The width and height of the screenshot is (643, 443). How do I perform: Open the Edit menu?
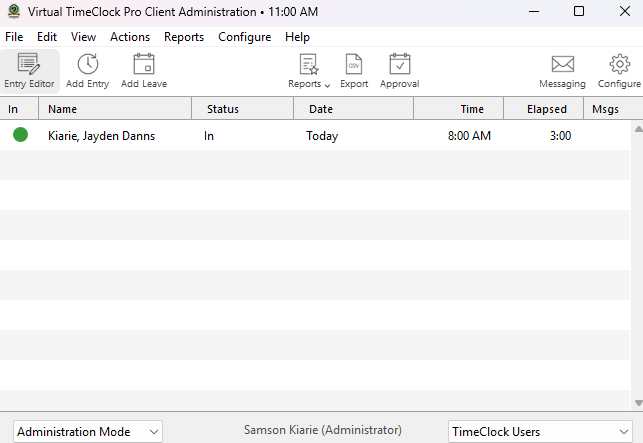point(47,37)
